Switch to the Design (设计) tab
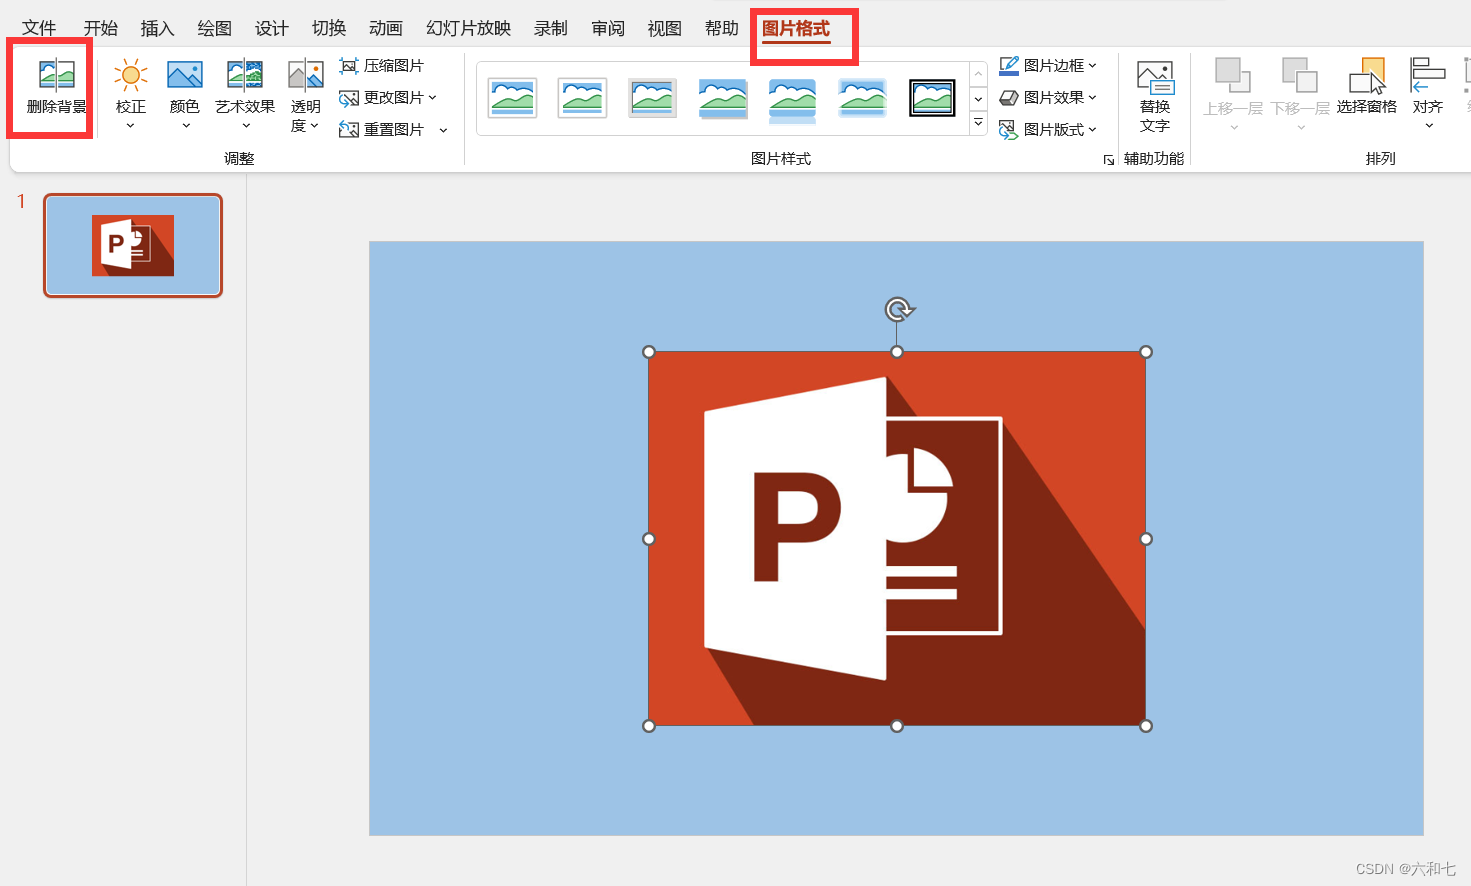Screen dimensions: 1471x886 (x=271, y=28)
